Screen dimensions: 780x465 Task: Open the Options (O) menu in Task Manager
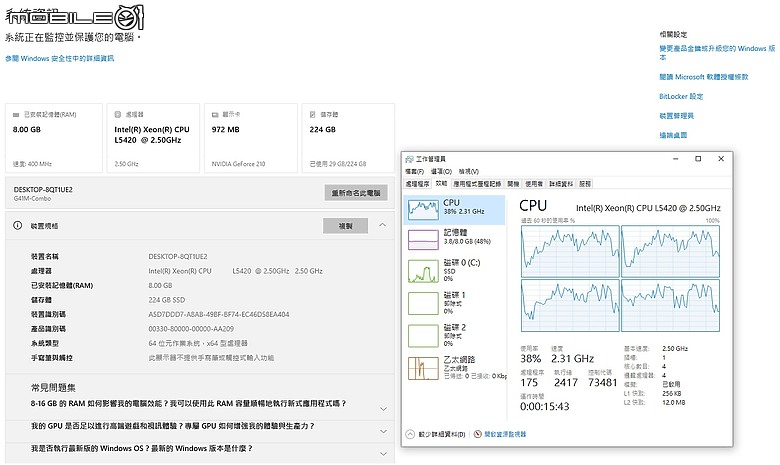(x=441, y=172)
